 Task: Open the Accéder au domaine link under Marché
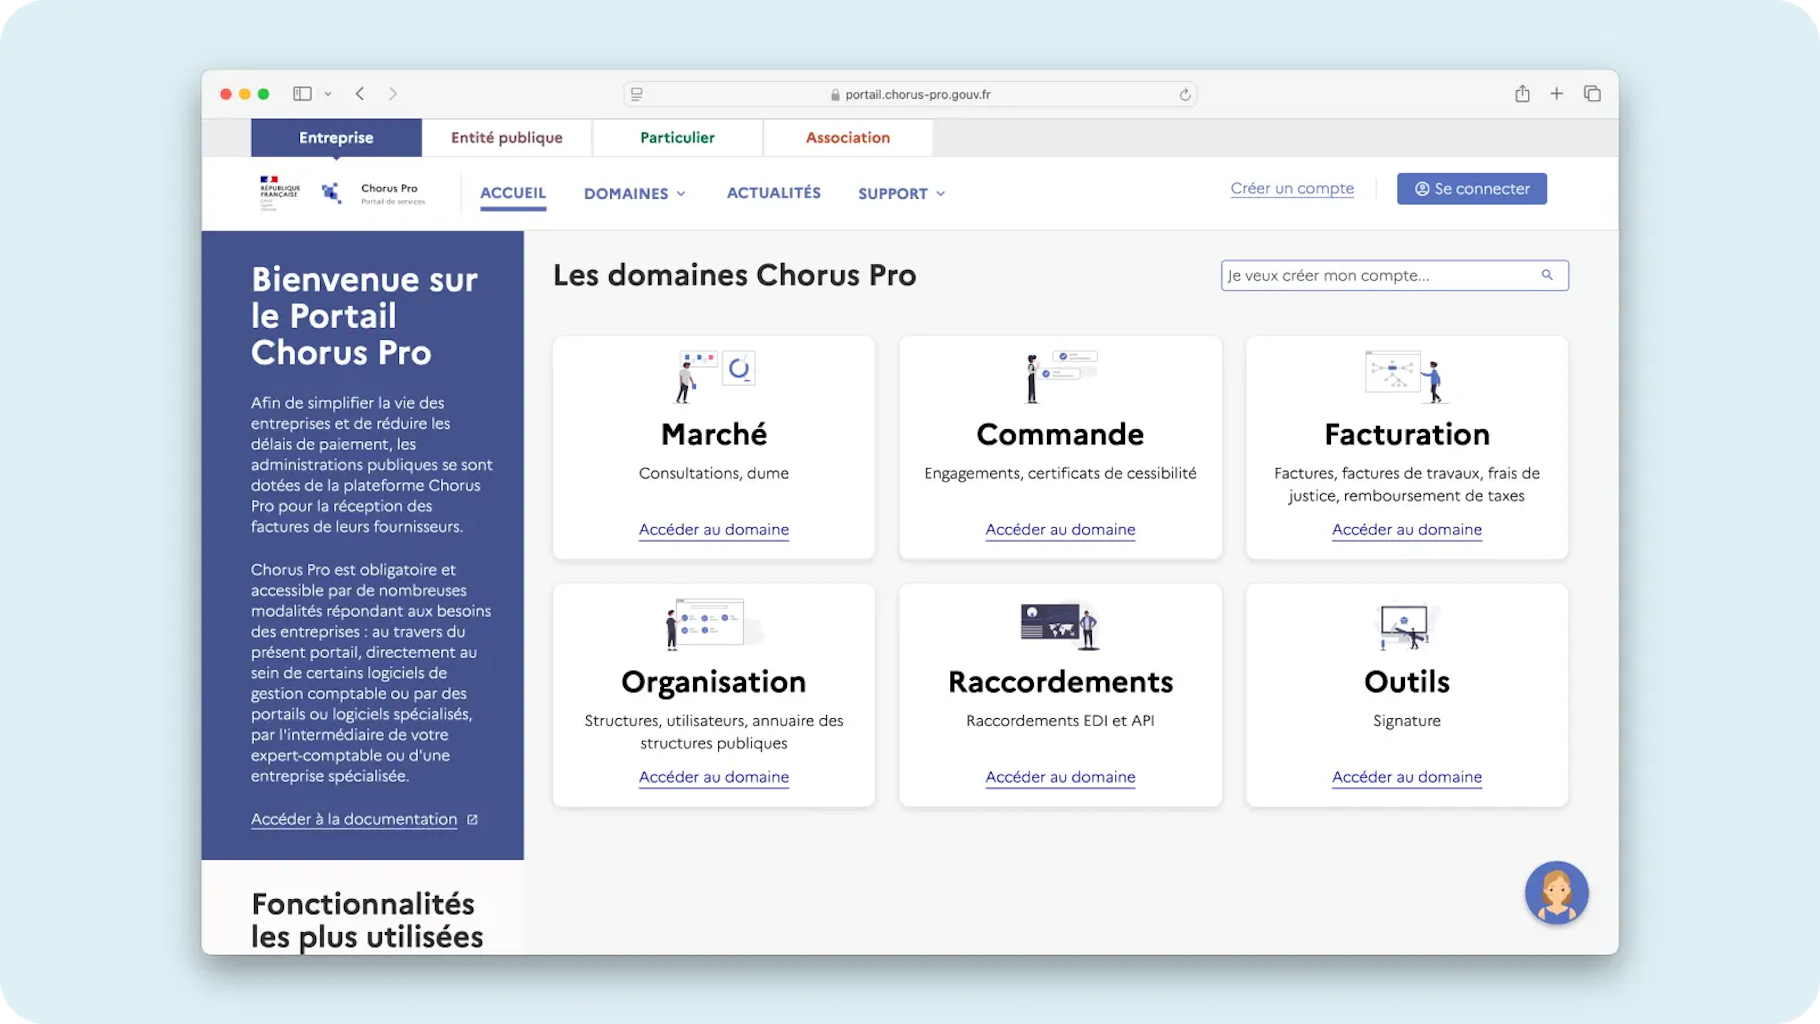[x=714, y=530]
